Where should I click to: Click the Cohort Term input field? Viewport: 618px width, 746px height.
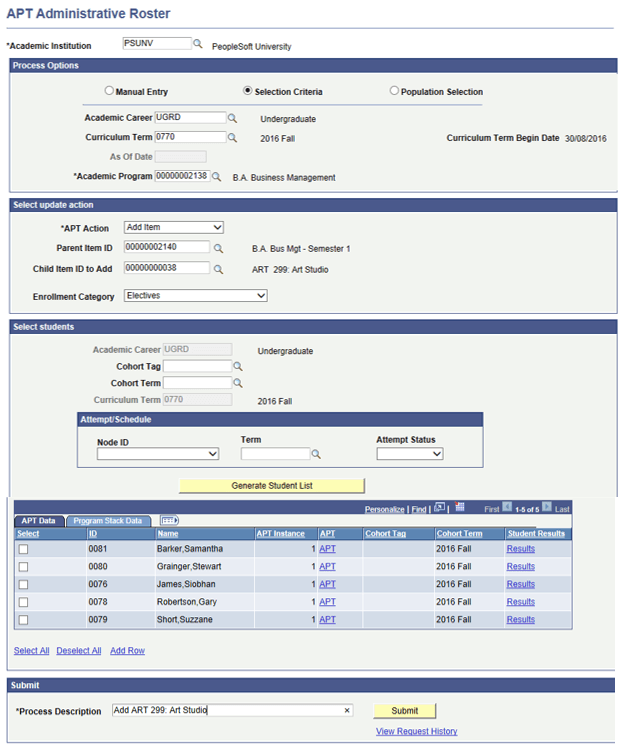click(197, 383)
